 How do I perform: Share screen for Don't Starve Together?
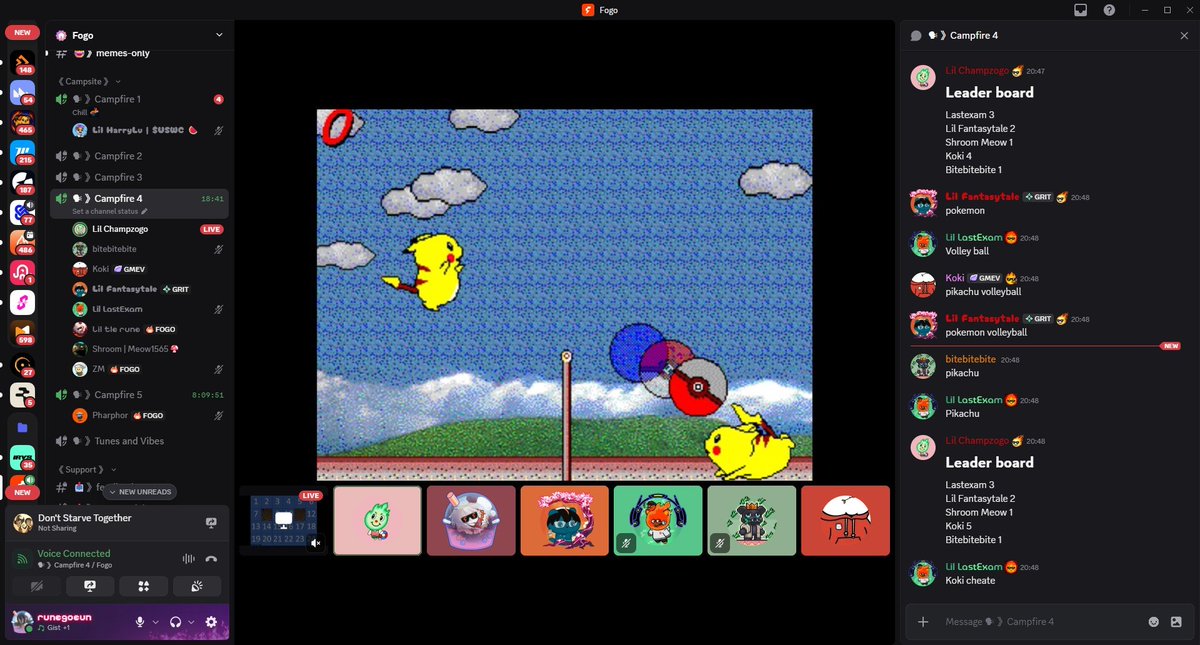pyautogui.click(x=211, y=523)
